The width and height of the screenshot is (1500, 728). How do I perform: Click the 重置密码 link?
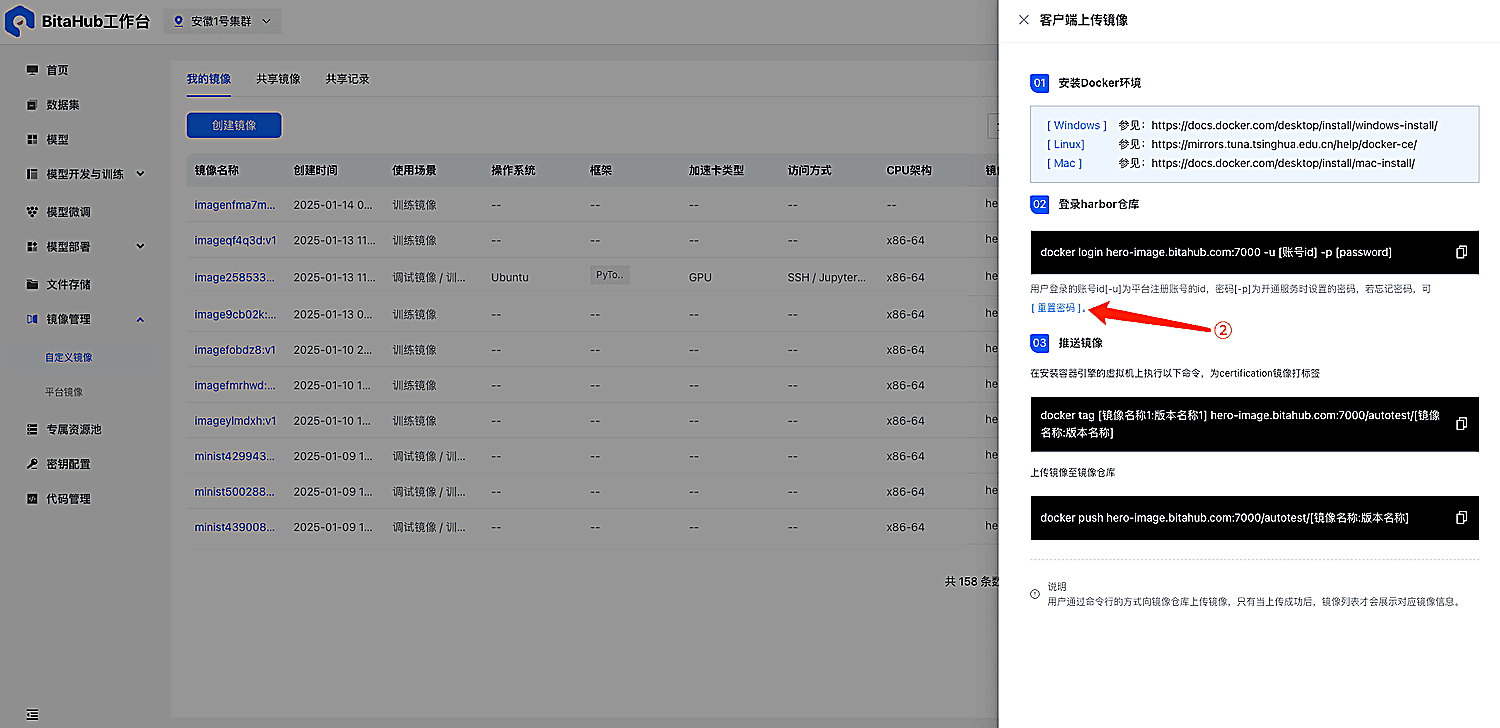point(1056,308)
